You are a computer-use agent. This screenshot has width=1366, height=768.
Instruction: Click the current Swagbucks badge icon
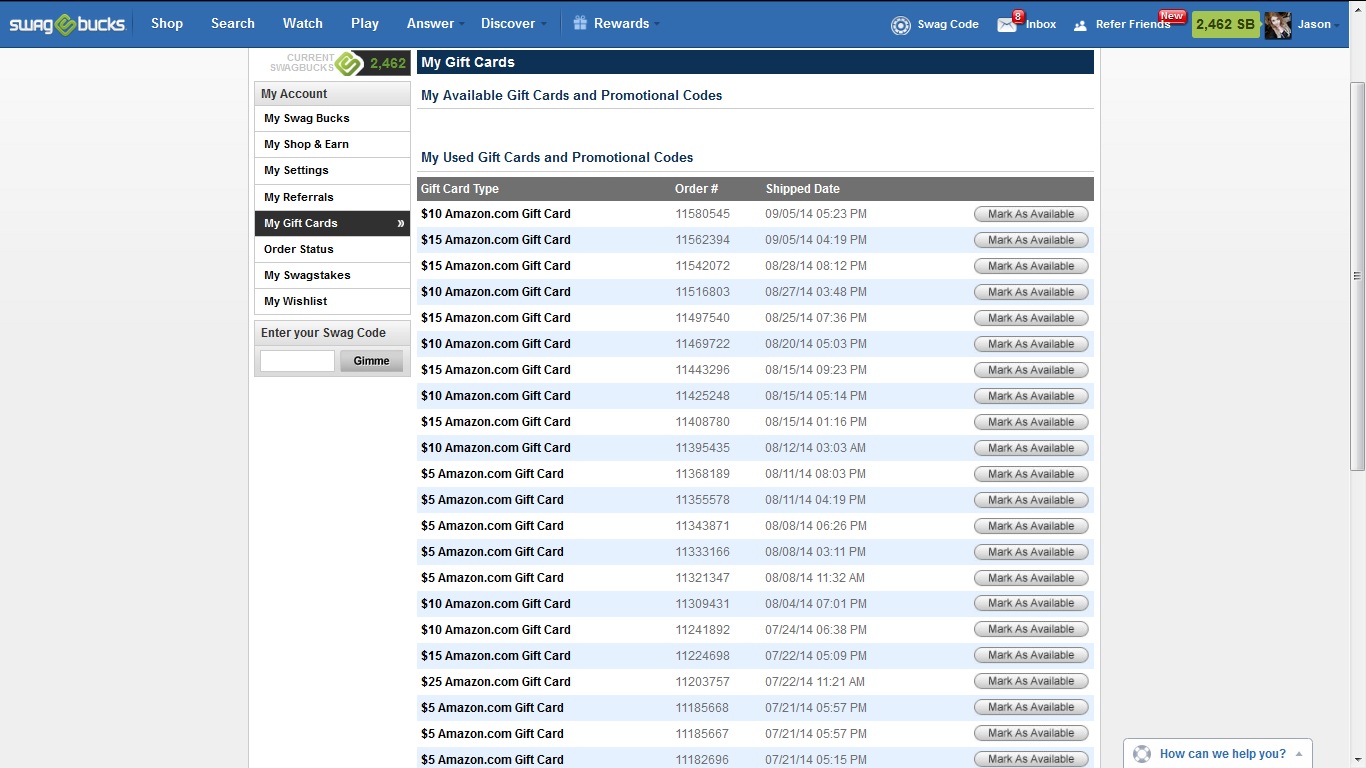pyautogui.click(x=348, y=63)
